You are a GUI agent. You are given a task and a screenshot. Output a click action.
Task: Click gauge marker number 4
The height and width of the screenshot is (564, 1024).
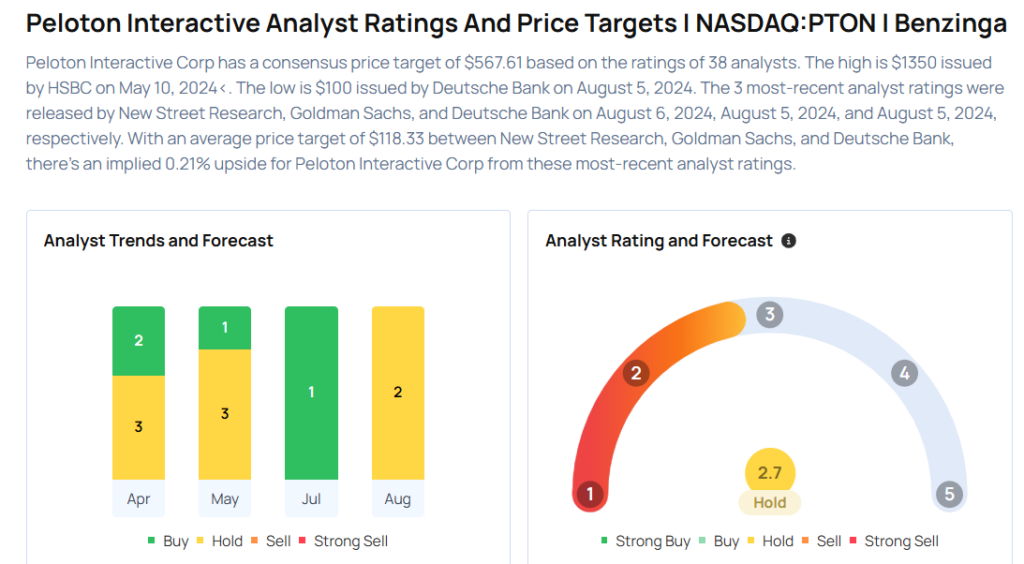click(x=904, y=374)
